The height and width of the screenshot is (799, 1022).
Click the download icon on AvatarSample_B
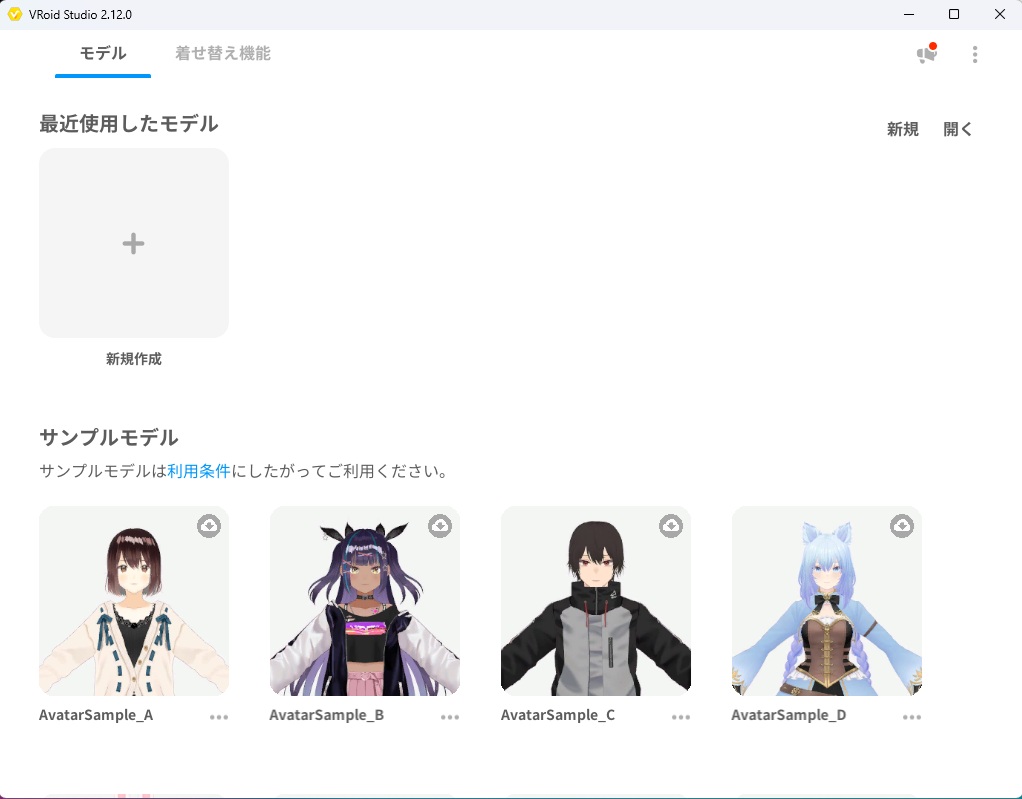(x=440, y=525)
